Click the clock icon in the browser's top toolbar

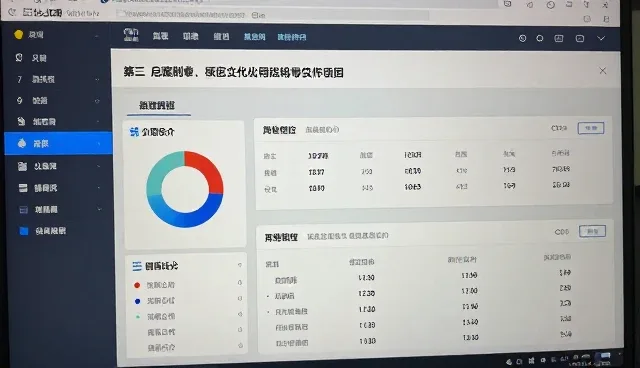pos(551,5)
